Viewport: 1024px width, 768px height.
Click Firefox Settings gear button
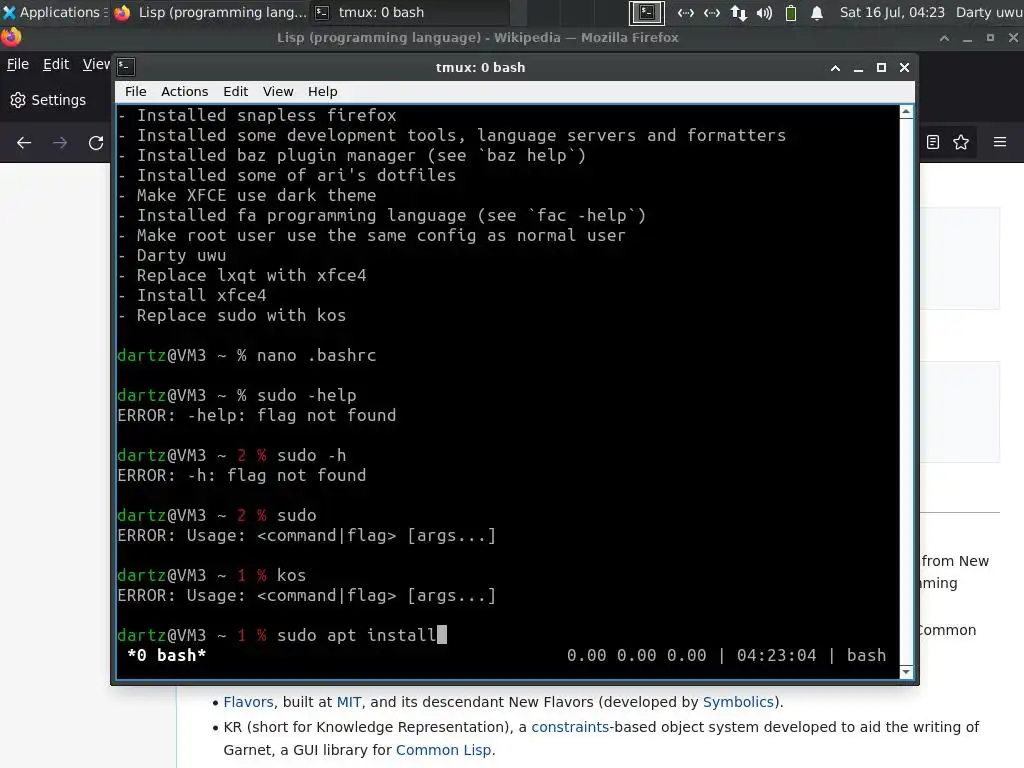coord(48,100)
